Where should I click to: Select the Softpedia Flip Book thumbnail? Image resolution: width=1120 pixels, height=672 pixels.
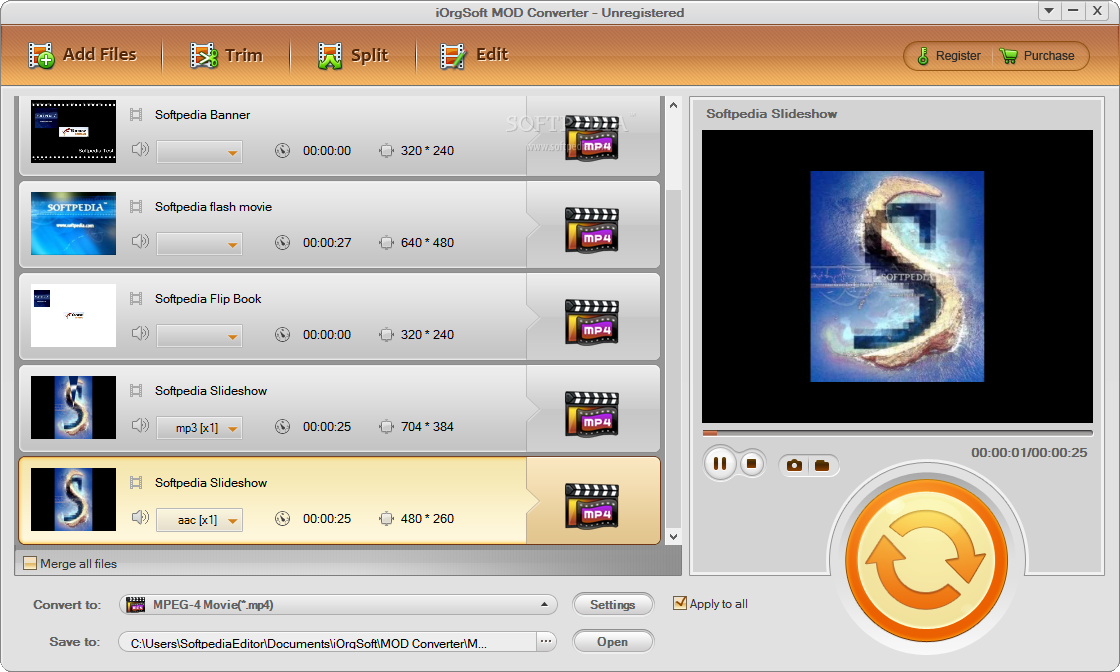[x=74, y=316]
